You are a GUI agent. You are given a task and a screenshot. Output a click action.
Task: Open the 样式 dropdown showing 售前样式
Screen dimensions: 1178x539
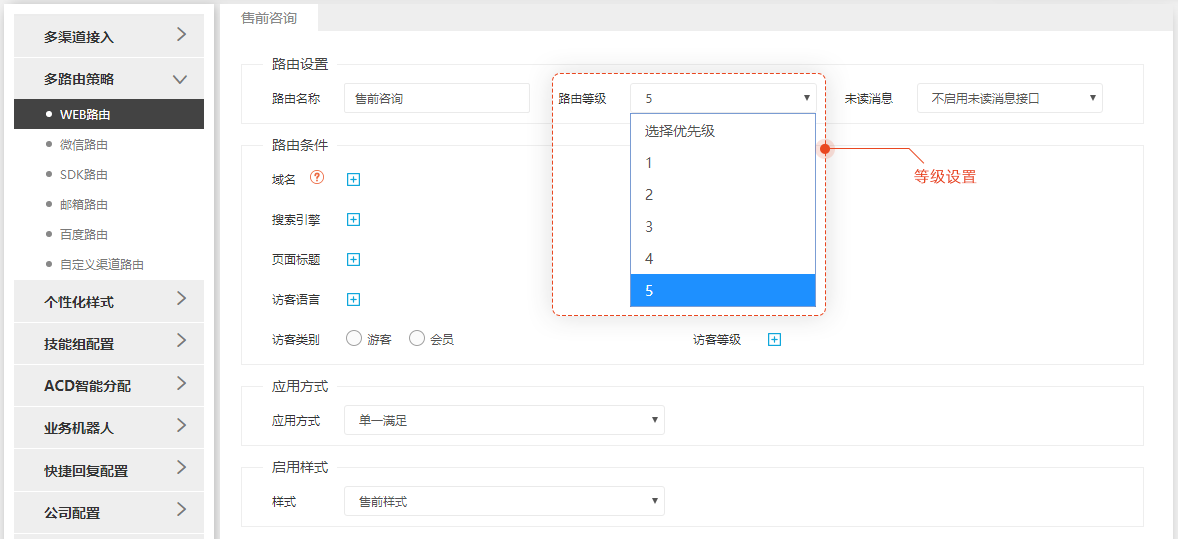tap(504, 501)
